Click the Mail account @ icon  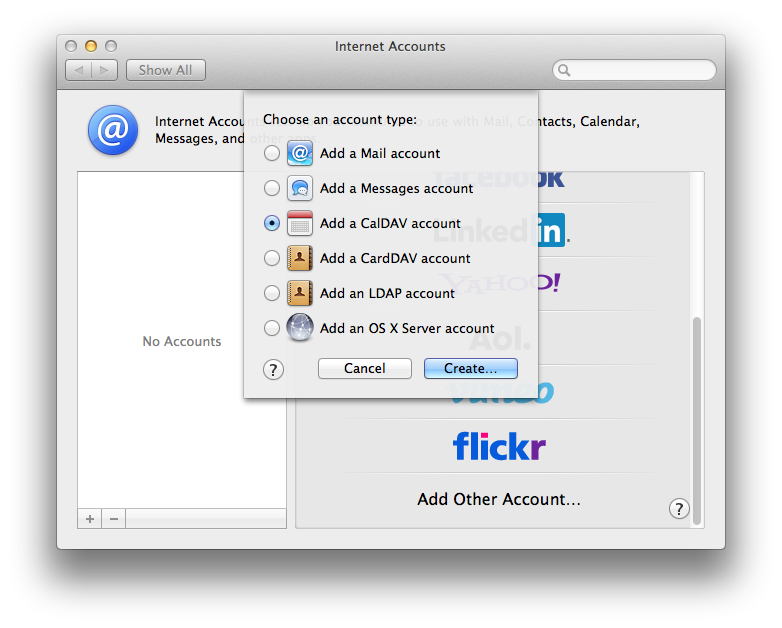click(x=300, y=153)
